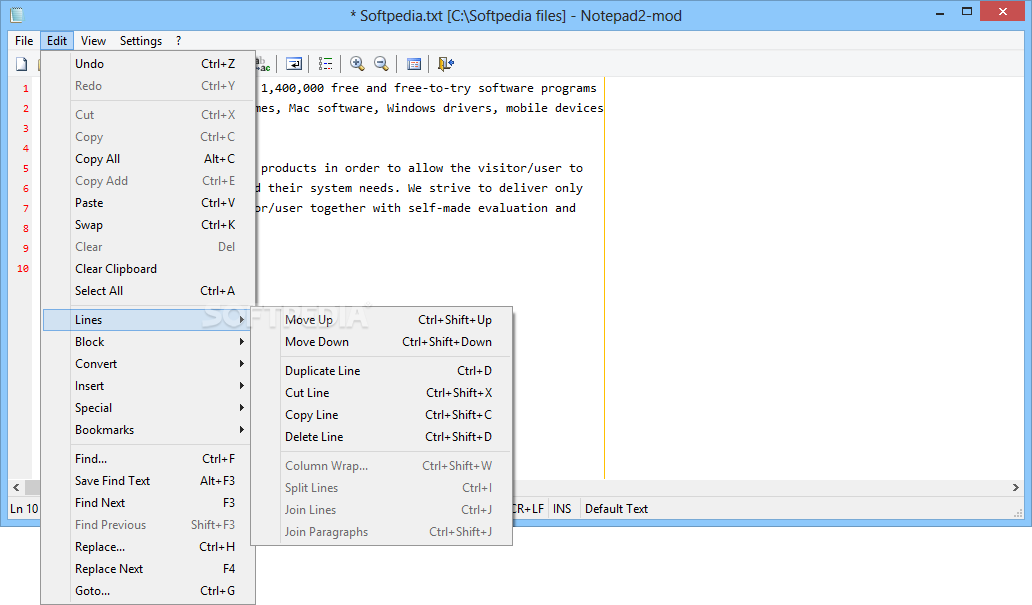Select Move Up in Lines submenu
The height and width of the screenshot is (605, 1032).
click(382, 320)
